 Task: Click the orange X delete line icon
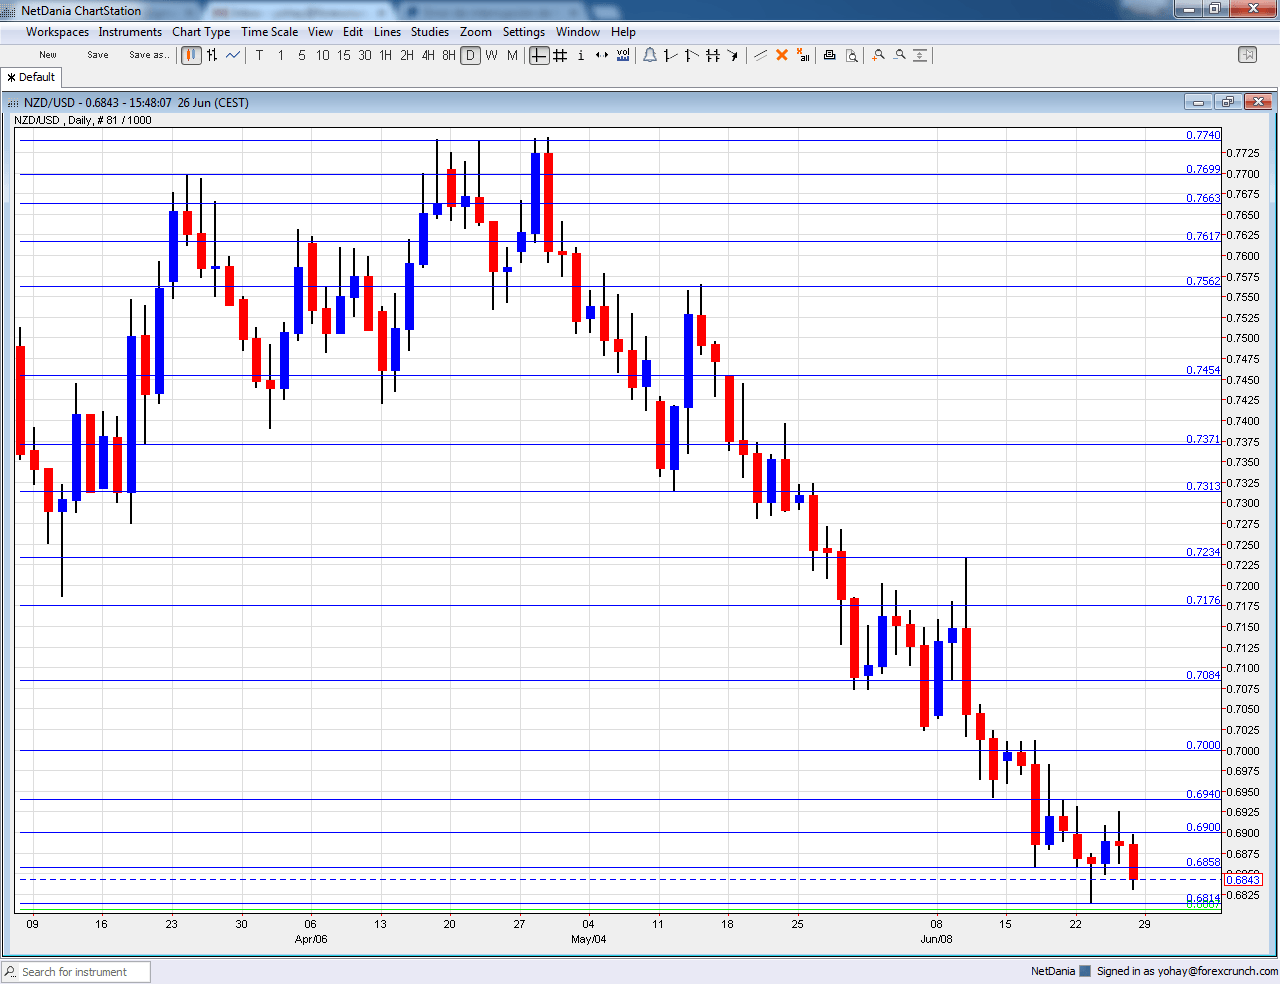(x=782, y=55)
